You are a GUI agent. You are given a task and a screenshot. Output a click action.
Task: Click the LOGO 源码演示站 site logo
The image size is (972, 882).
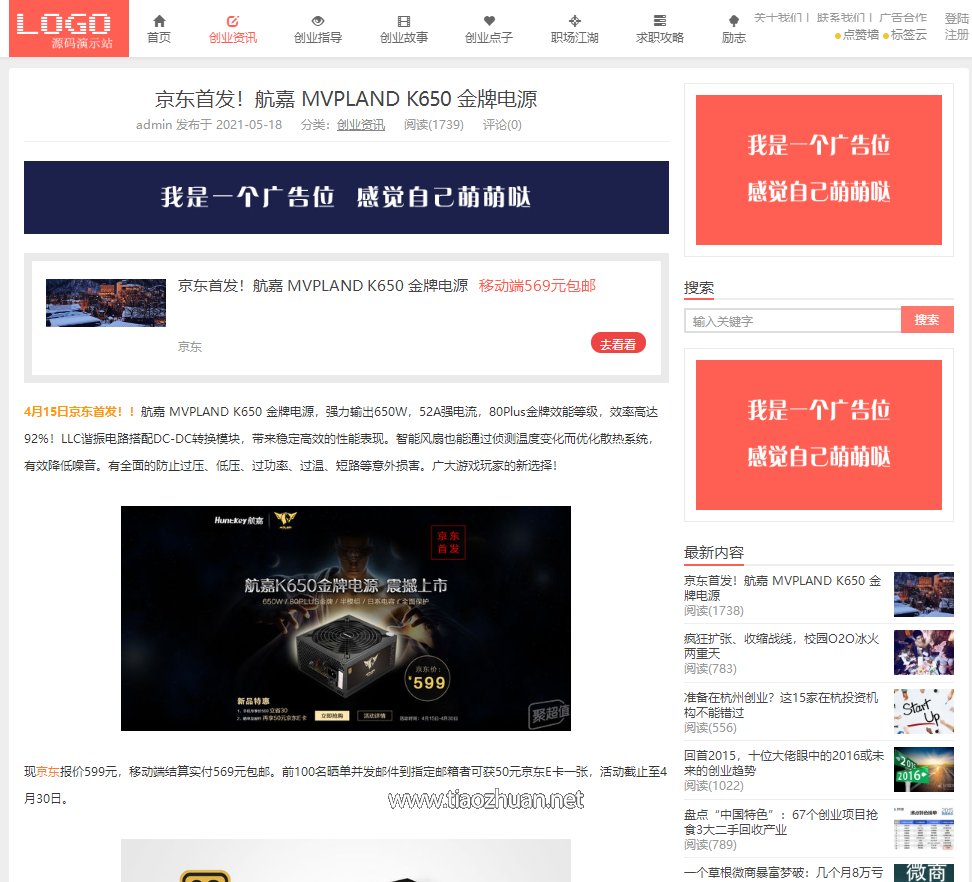click(x=69, y=29)
